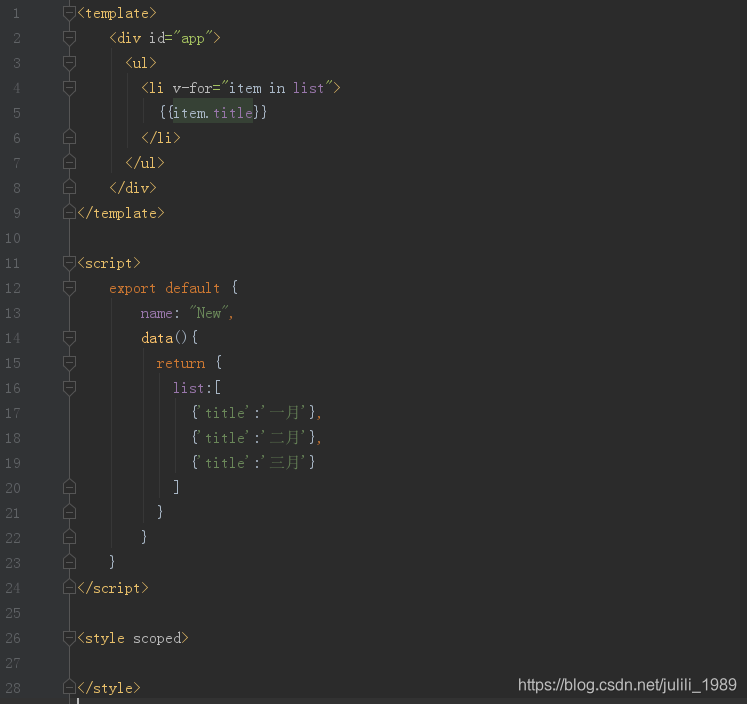747x704 pixels.
Task: Click the 'default' keyword
Action: point(192,289)
